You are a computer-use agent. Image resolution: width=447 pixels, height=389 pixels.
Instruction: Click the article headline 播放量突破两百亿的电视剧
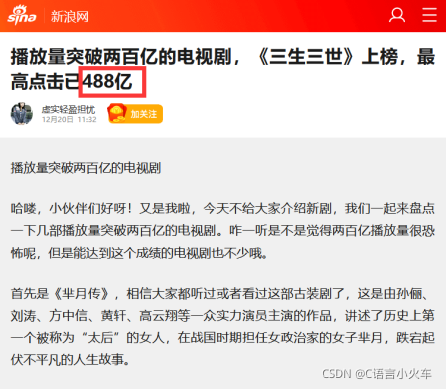[x=223, y=69]
